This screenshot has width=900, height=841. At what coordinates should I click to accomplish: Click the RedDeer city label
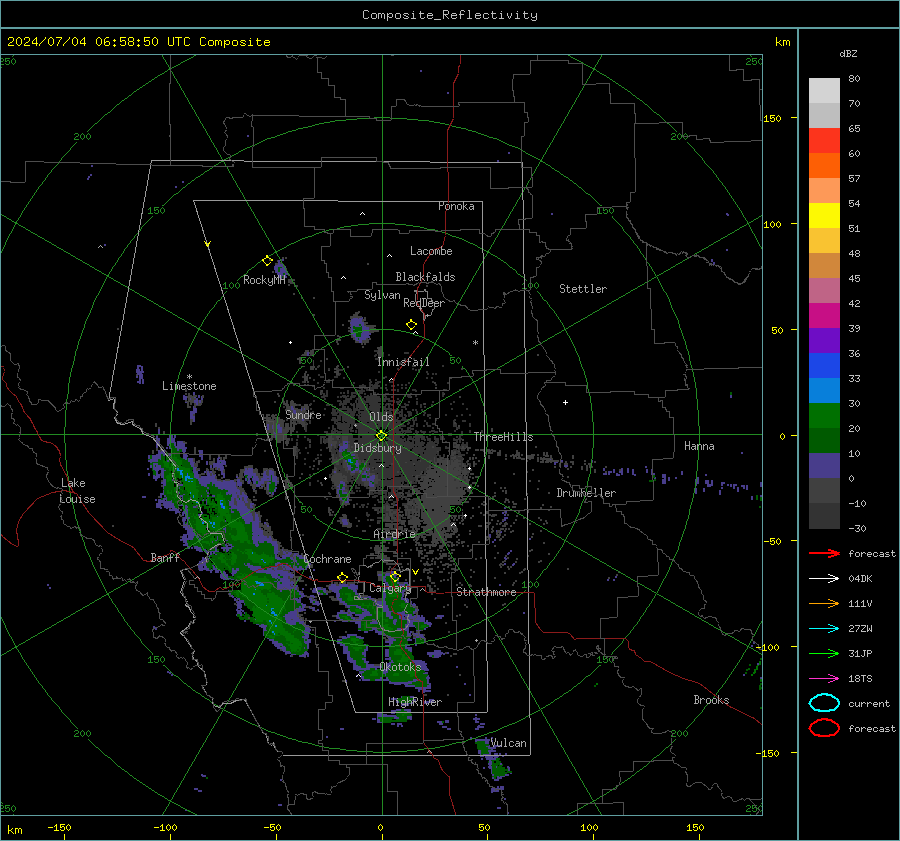click(424, 303)
